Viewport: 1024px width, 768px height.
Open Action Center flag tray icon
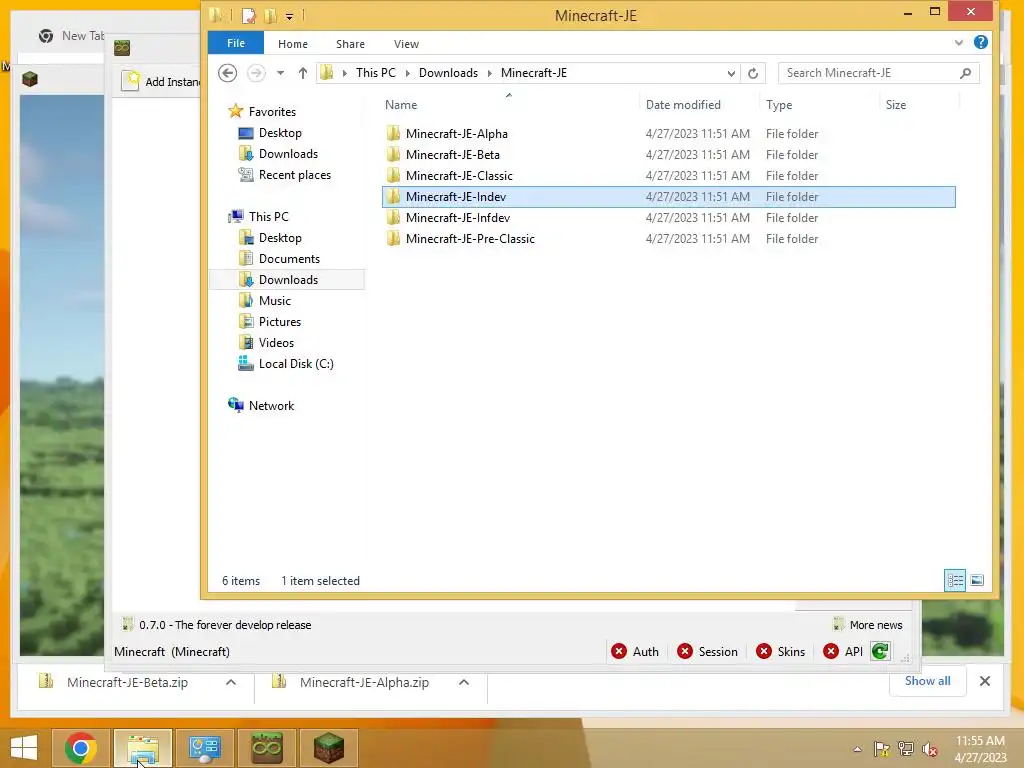pyautogui.click(x=881, y=749)
